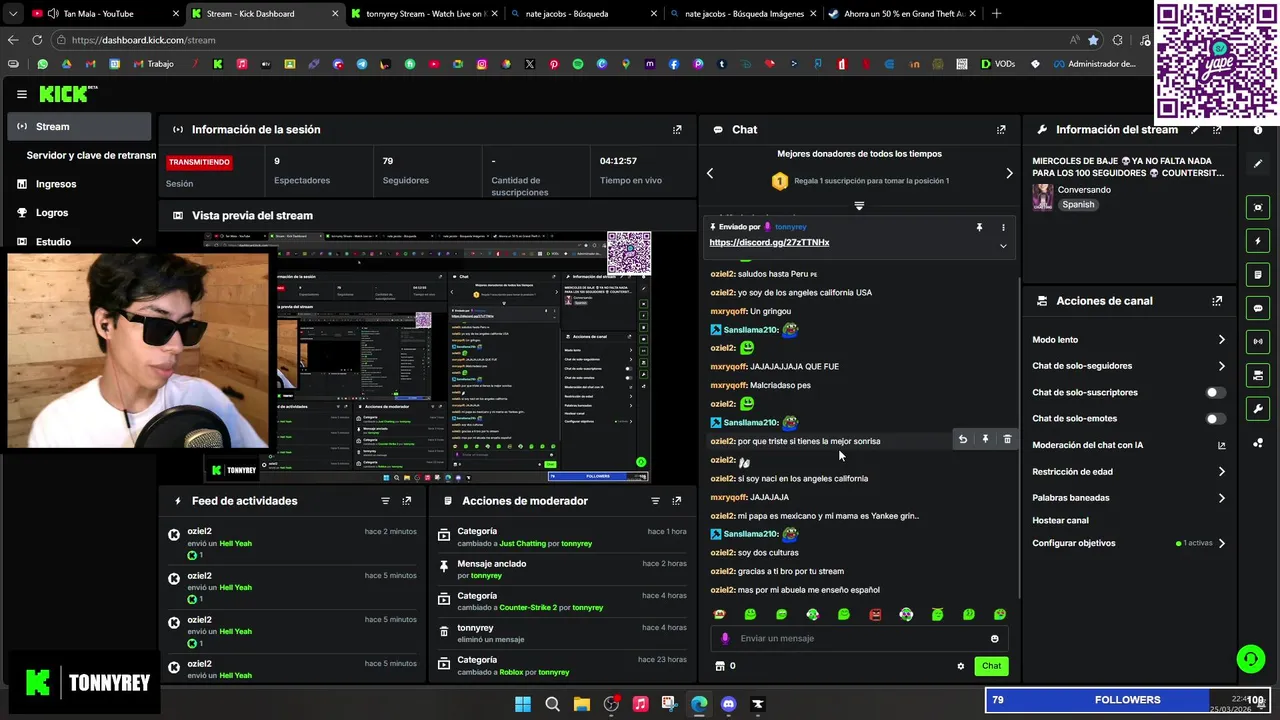
Task: Open pinned message three-dot options
Action: [x=1003, y=227]
